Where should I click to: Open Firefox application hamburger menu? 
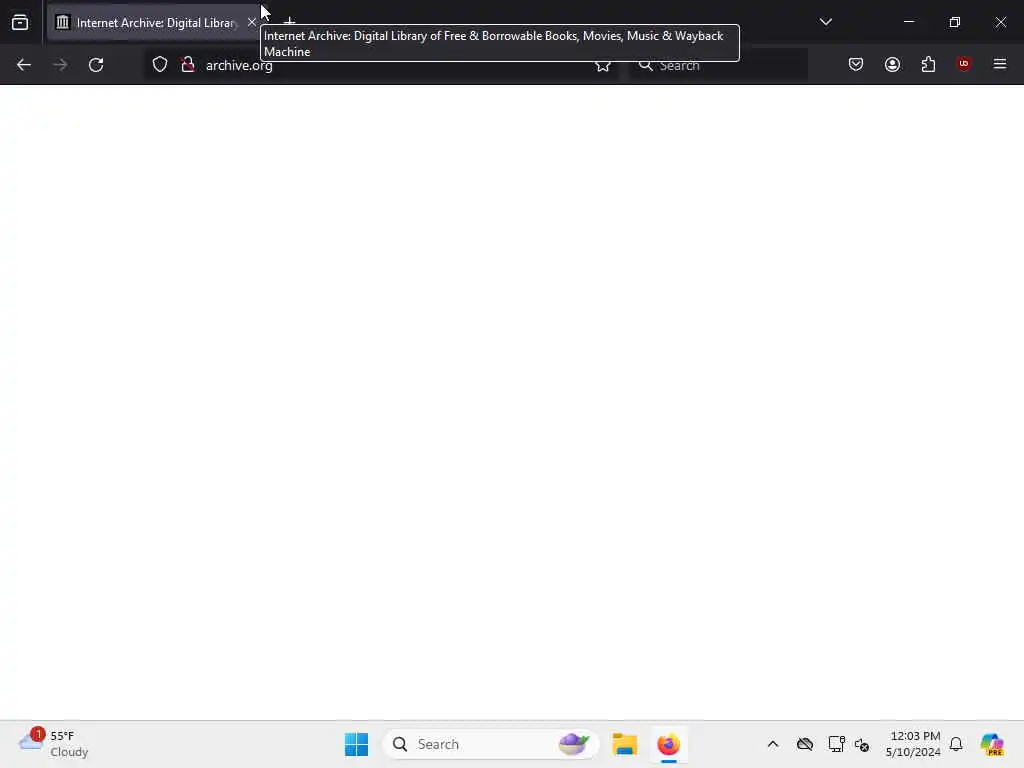point(1000,64)
